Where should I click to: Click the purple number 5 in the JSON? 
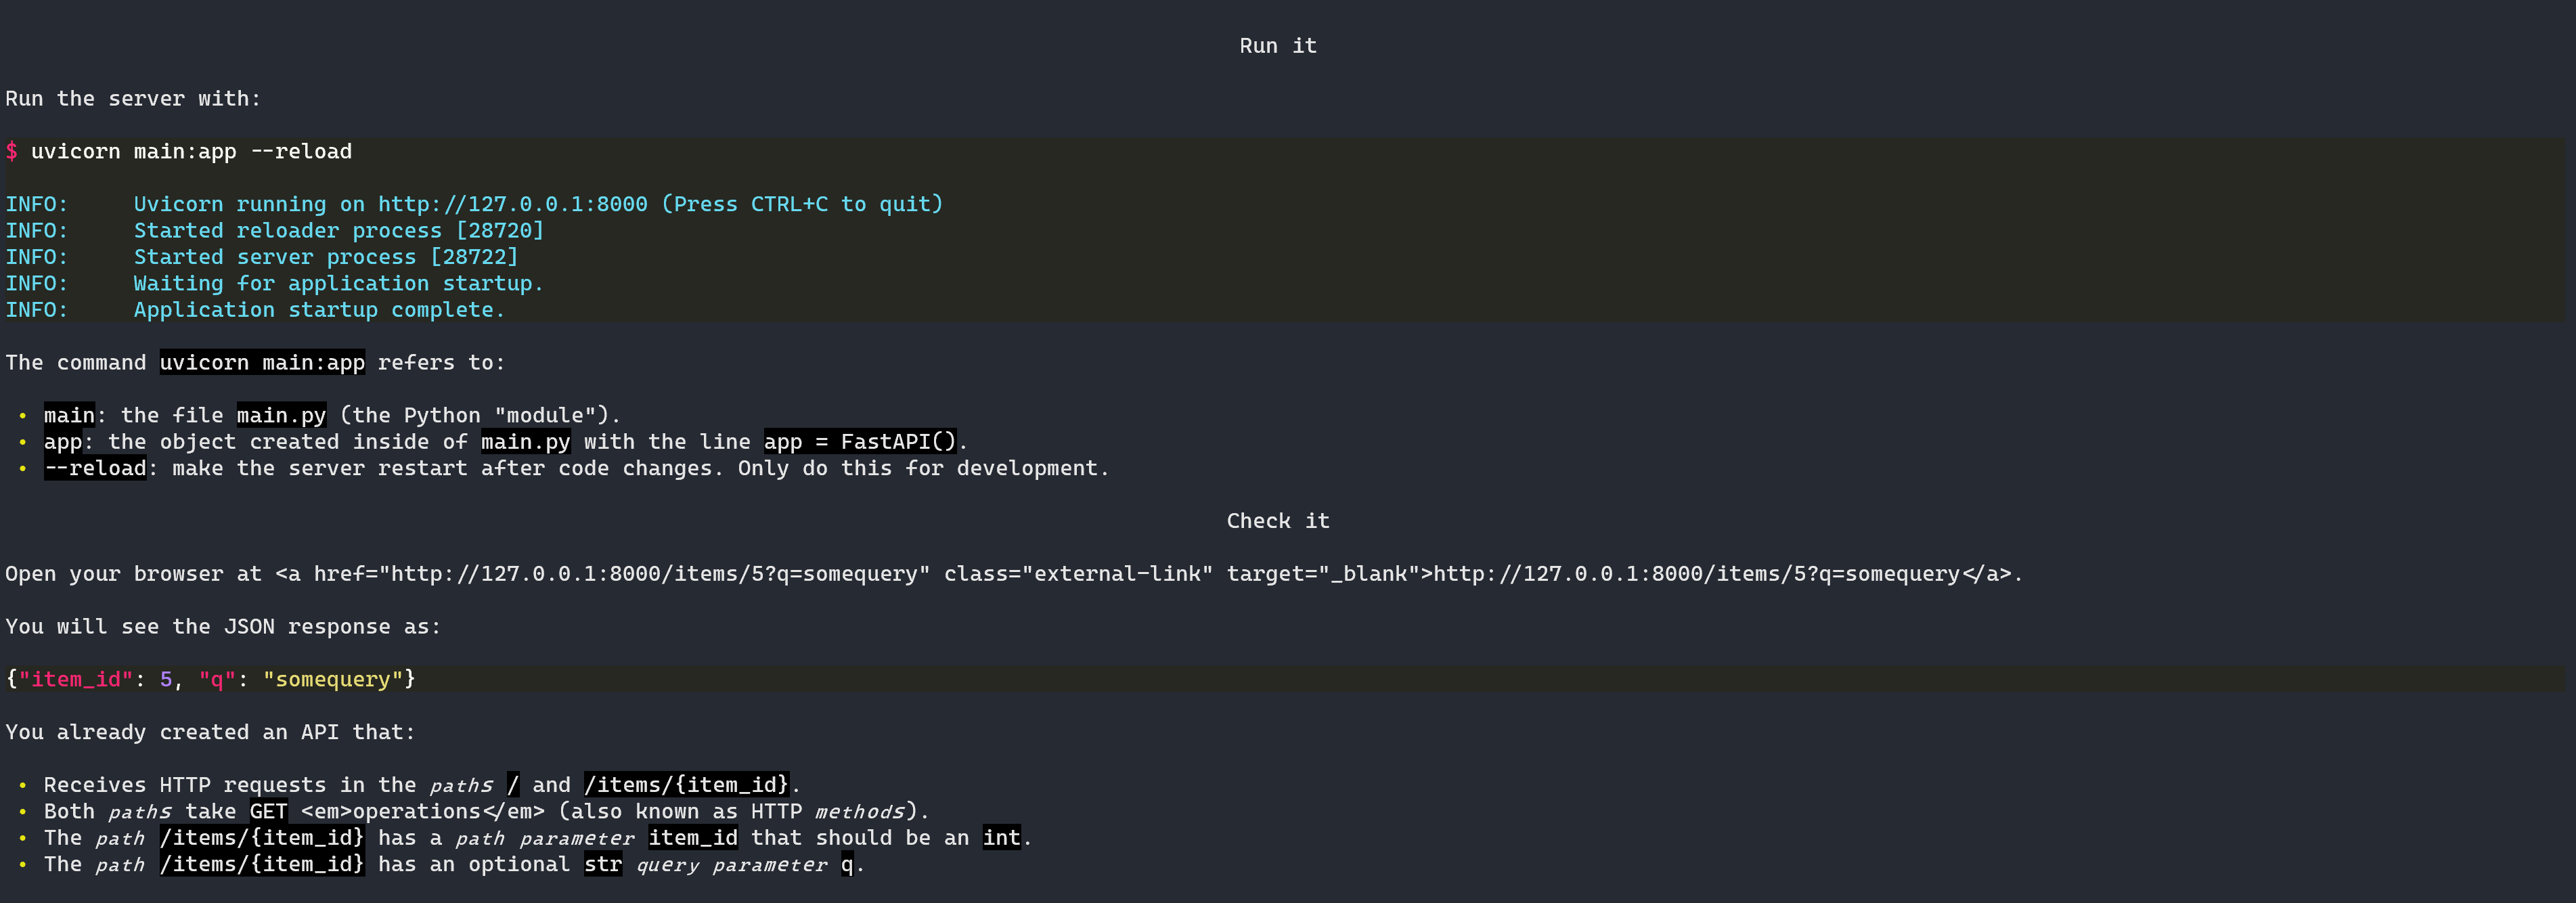166,680
